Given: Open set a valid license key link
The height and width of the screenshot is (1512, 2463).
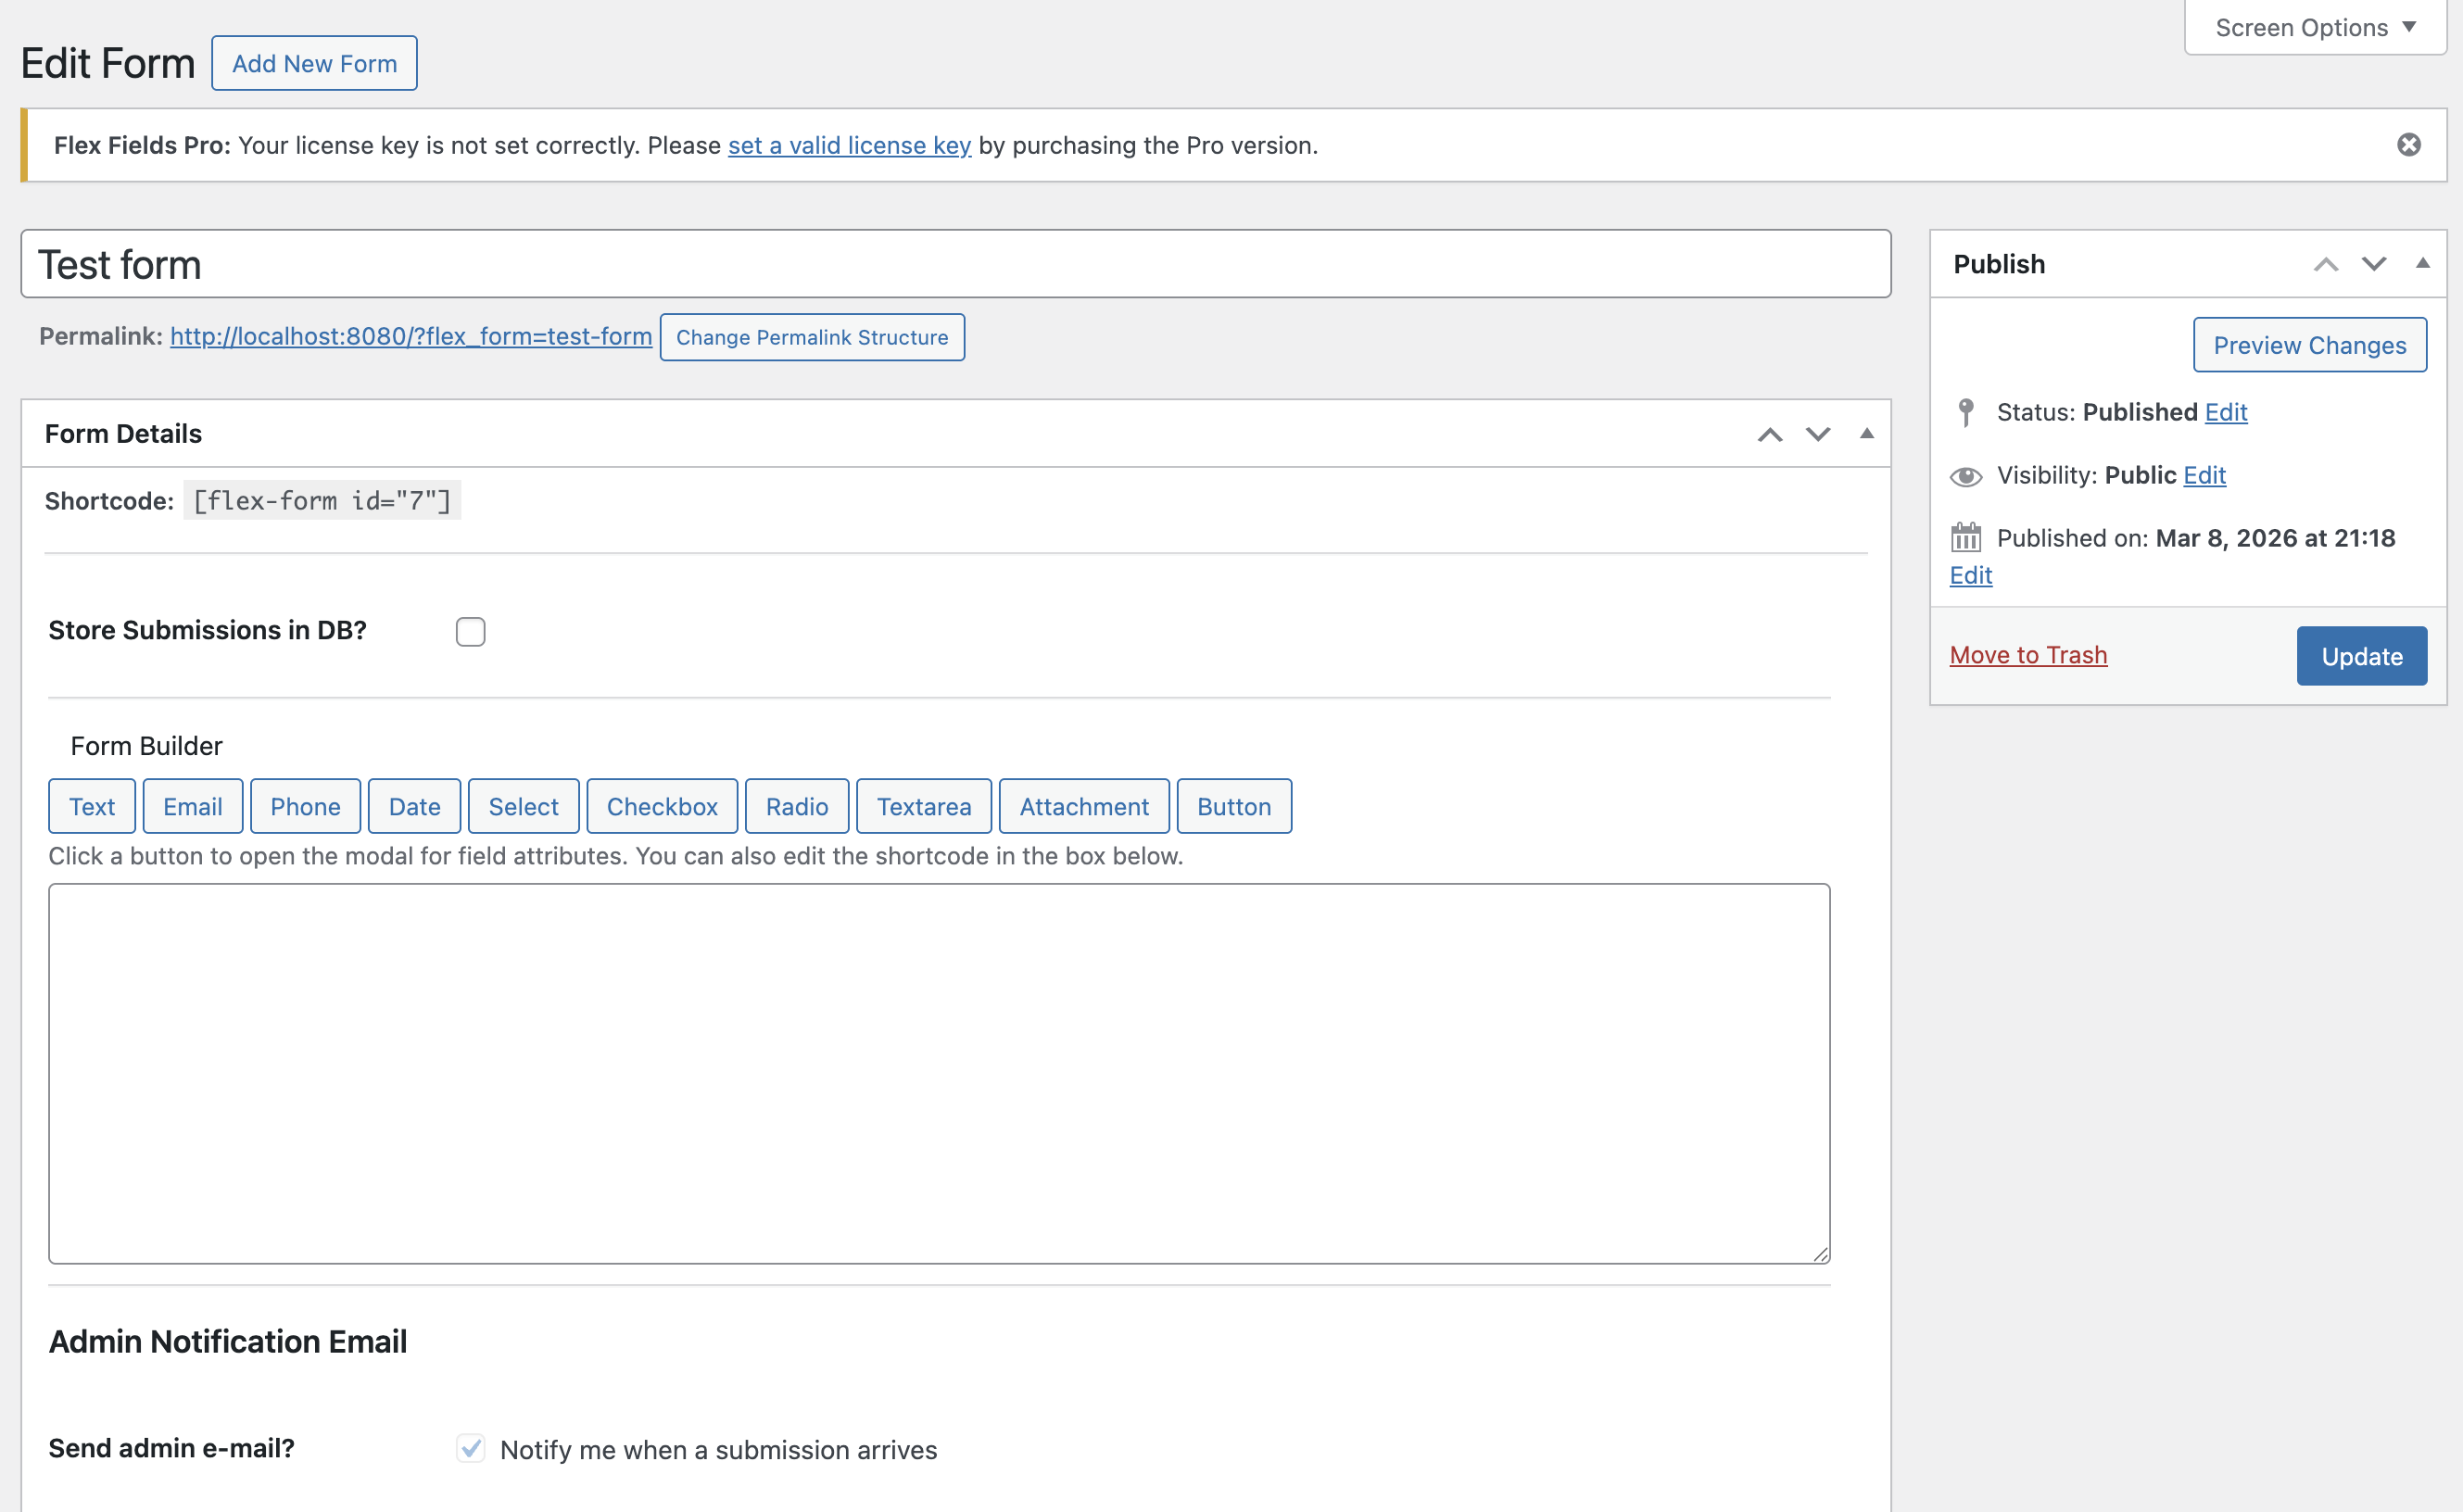Looking at the screenshot, I should click(849, 145).
